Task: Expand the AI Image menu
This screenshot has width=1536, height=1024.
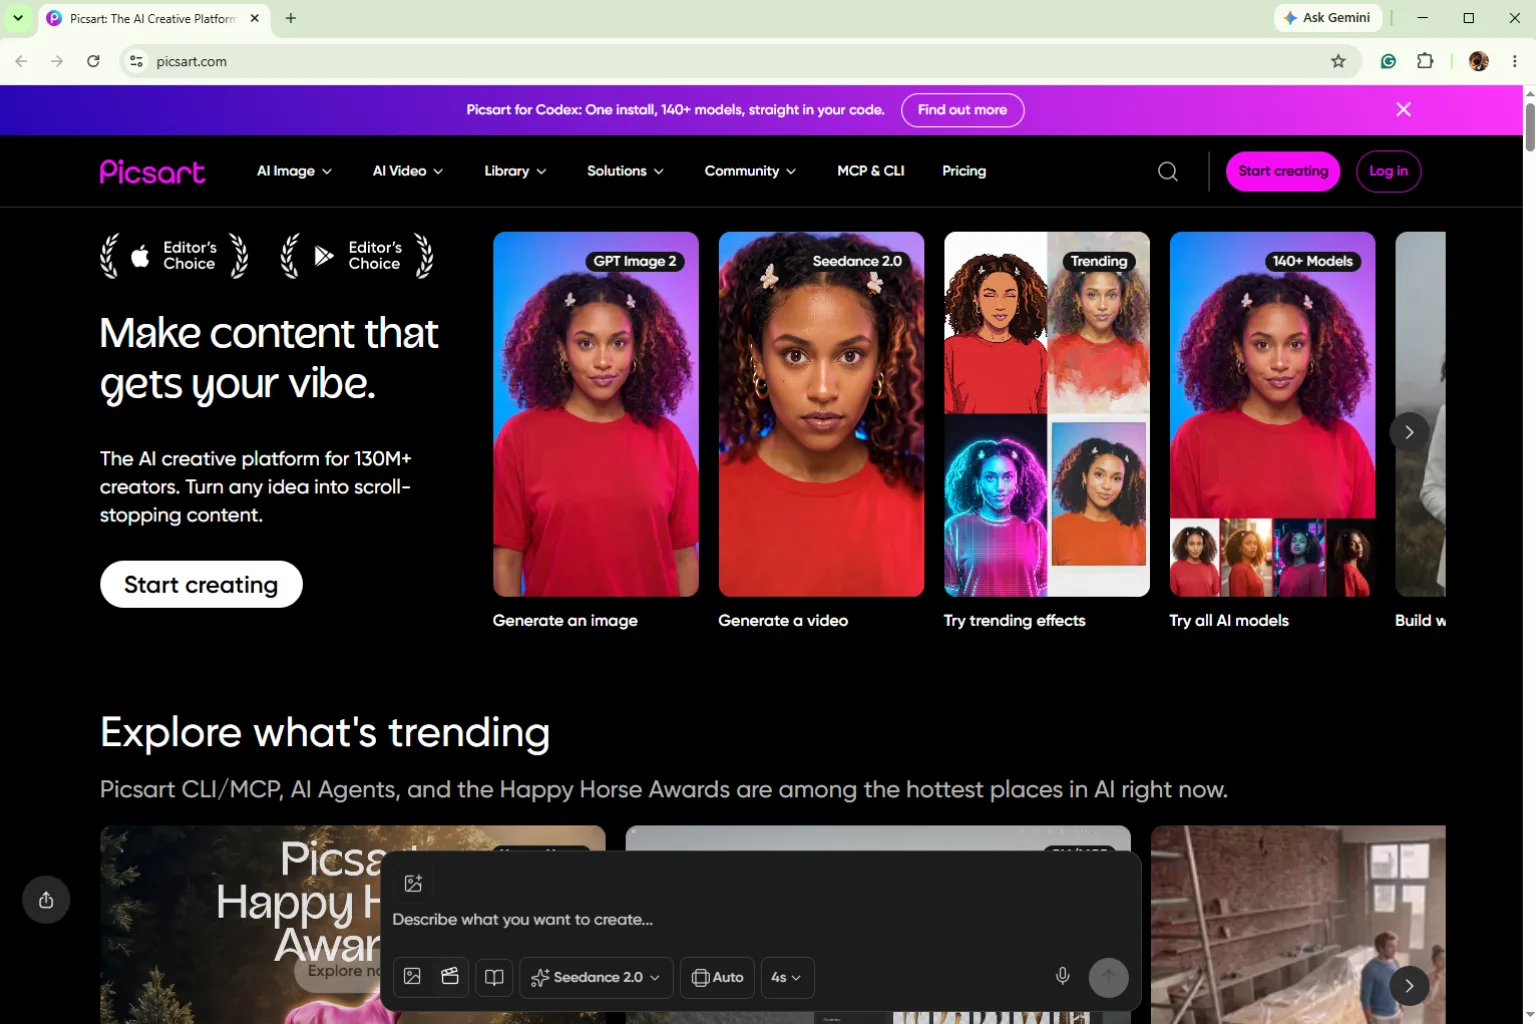Action: pyautogui.click(x=294, y=171)
